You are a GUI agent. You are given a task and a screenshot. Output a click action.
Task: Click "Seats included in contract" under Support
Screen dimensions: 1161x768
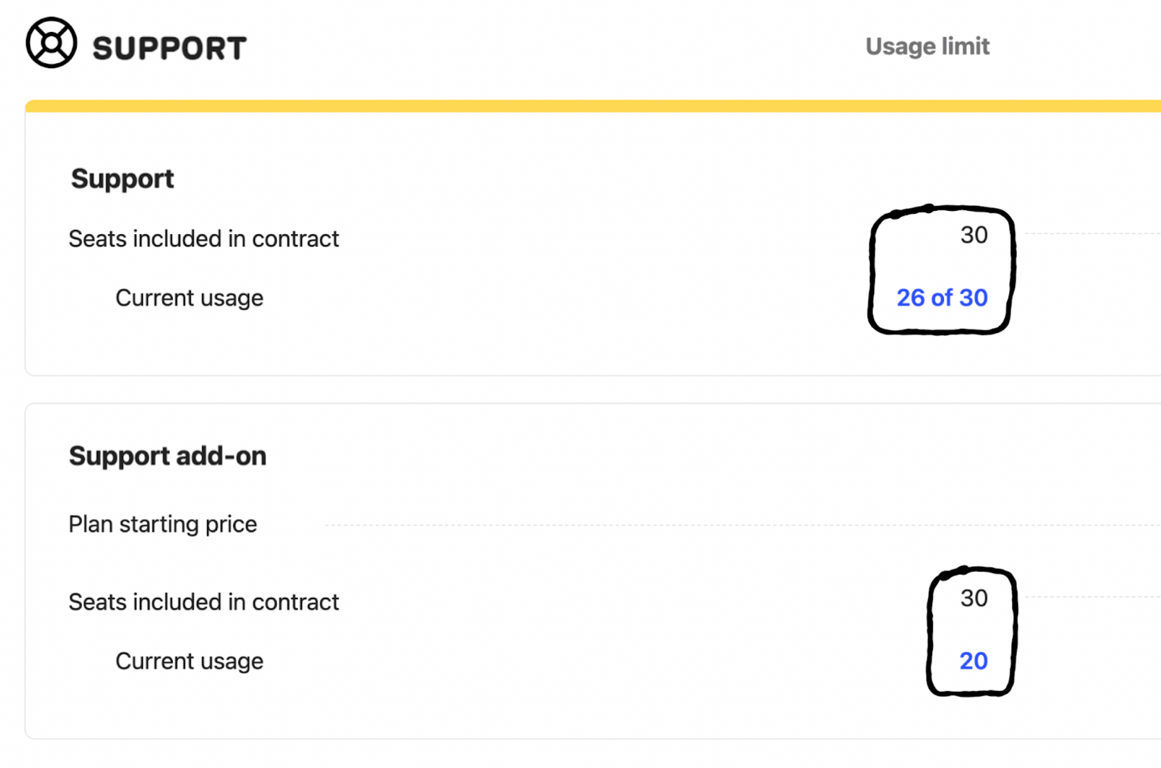click(203, 239)
